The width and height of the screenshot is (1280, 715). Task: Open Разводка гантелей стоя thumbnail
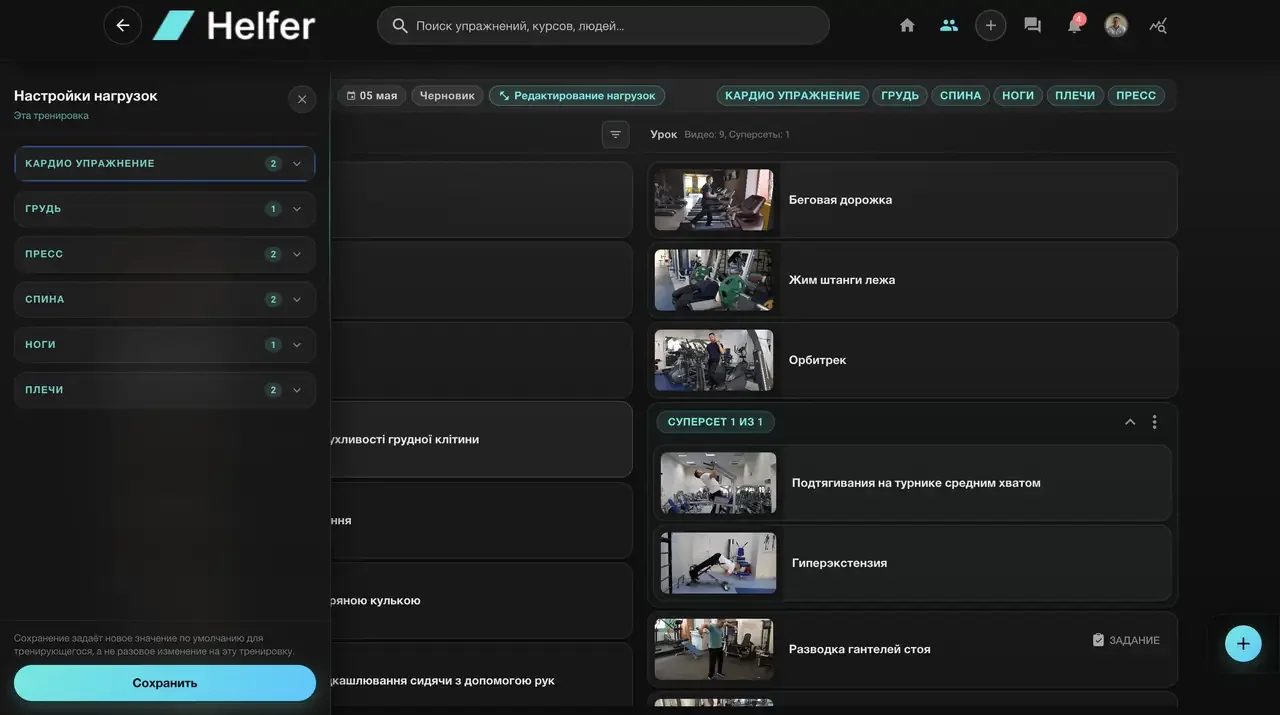click(714, 649)
